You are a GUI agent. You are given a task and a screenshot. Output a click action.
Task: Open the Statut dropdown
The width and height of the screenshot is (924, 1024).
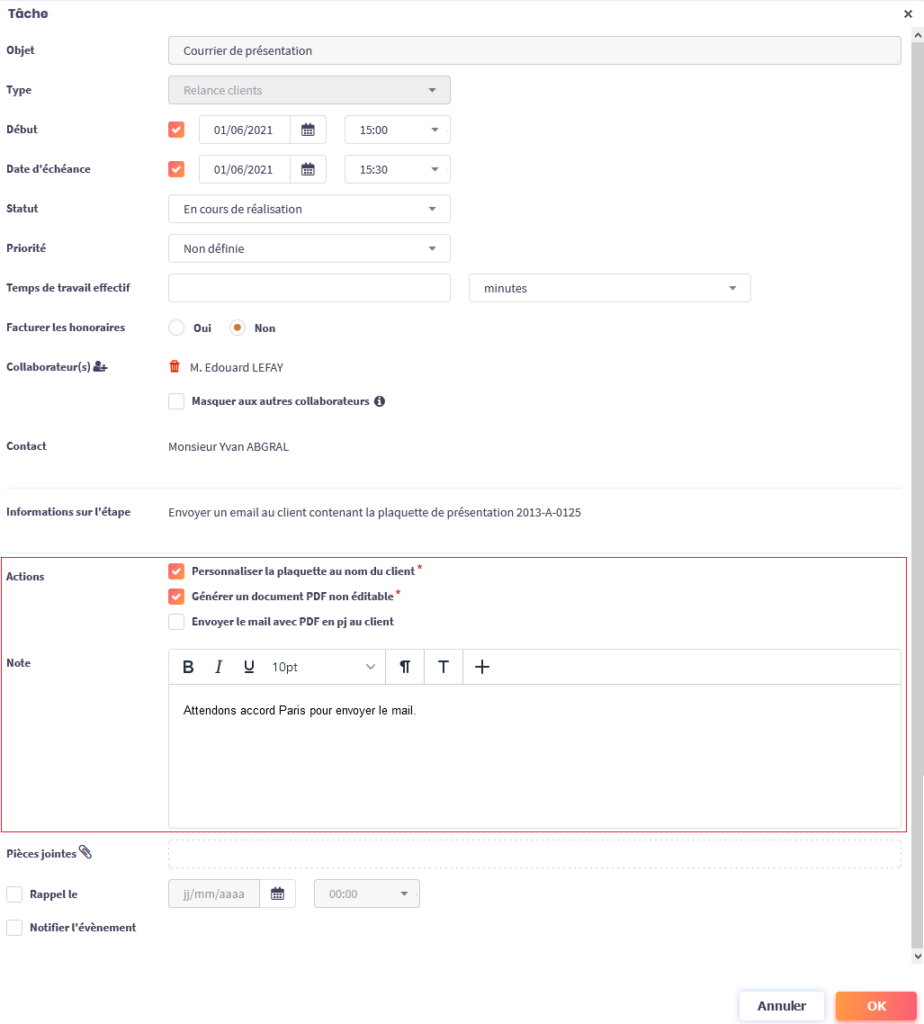309,209
